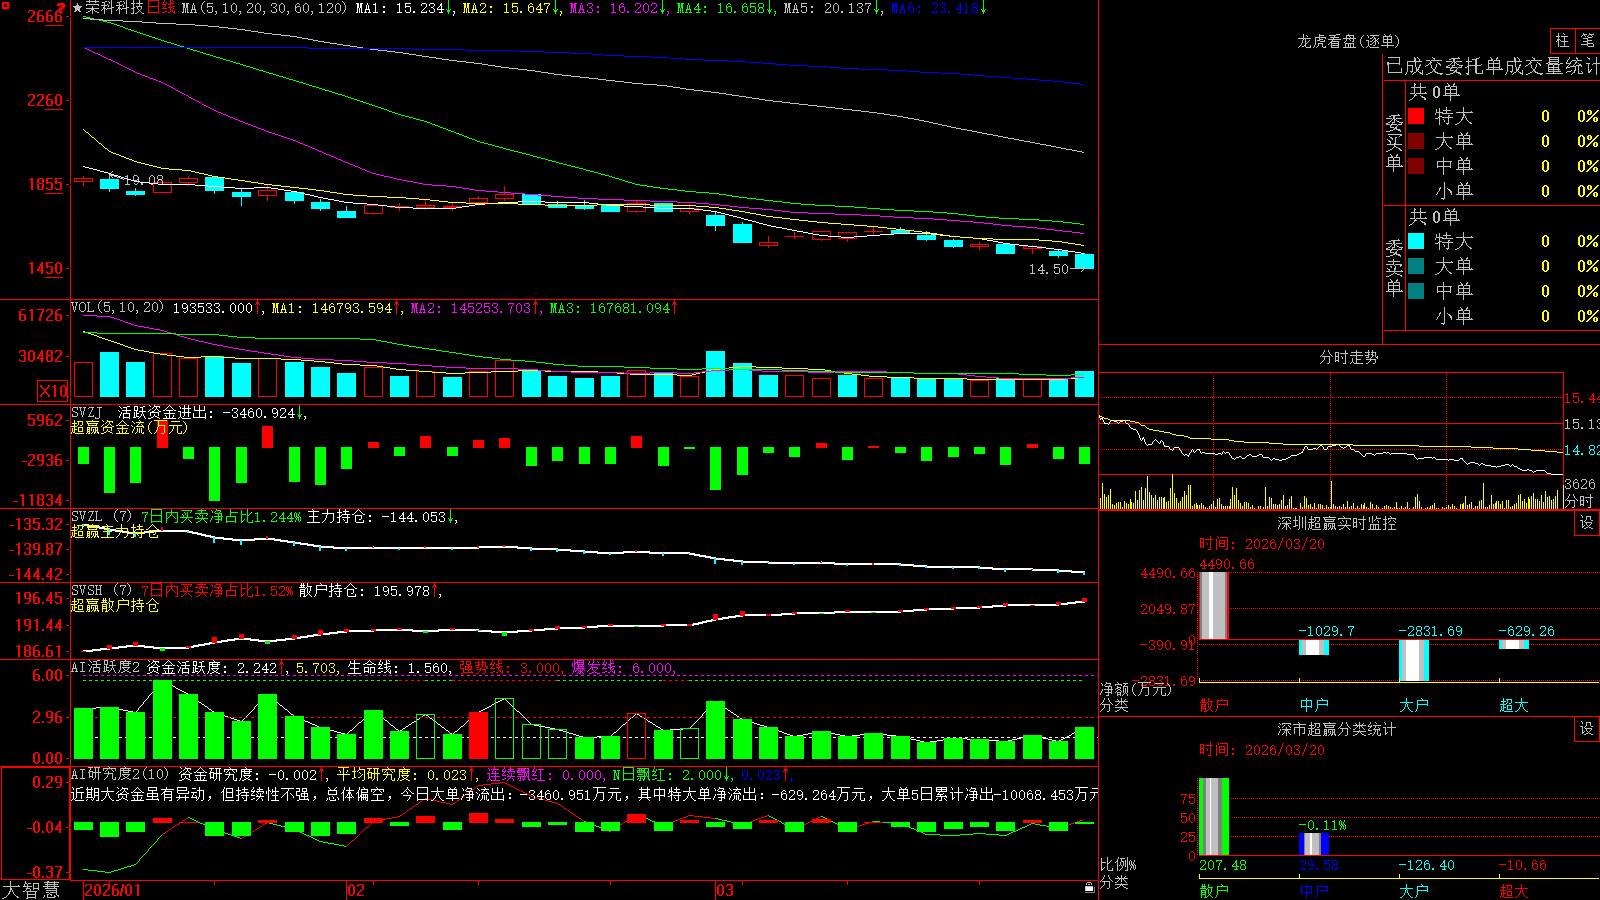Viewport: 1600px width, 900px height.
Task: Click the 龙虎看盘(逐单) panel title
Action: point(1348,41)
